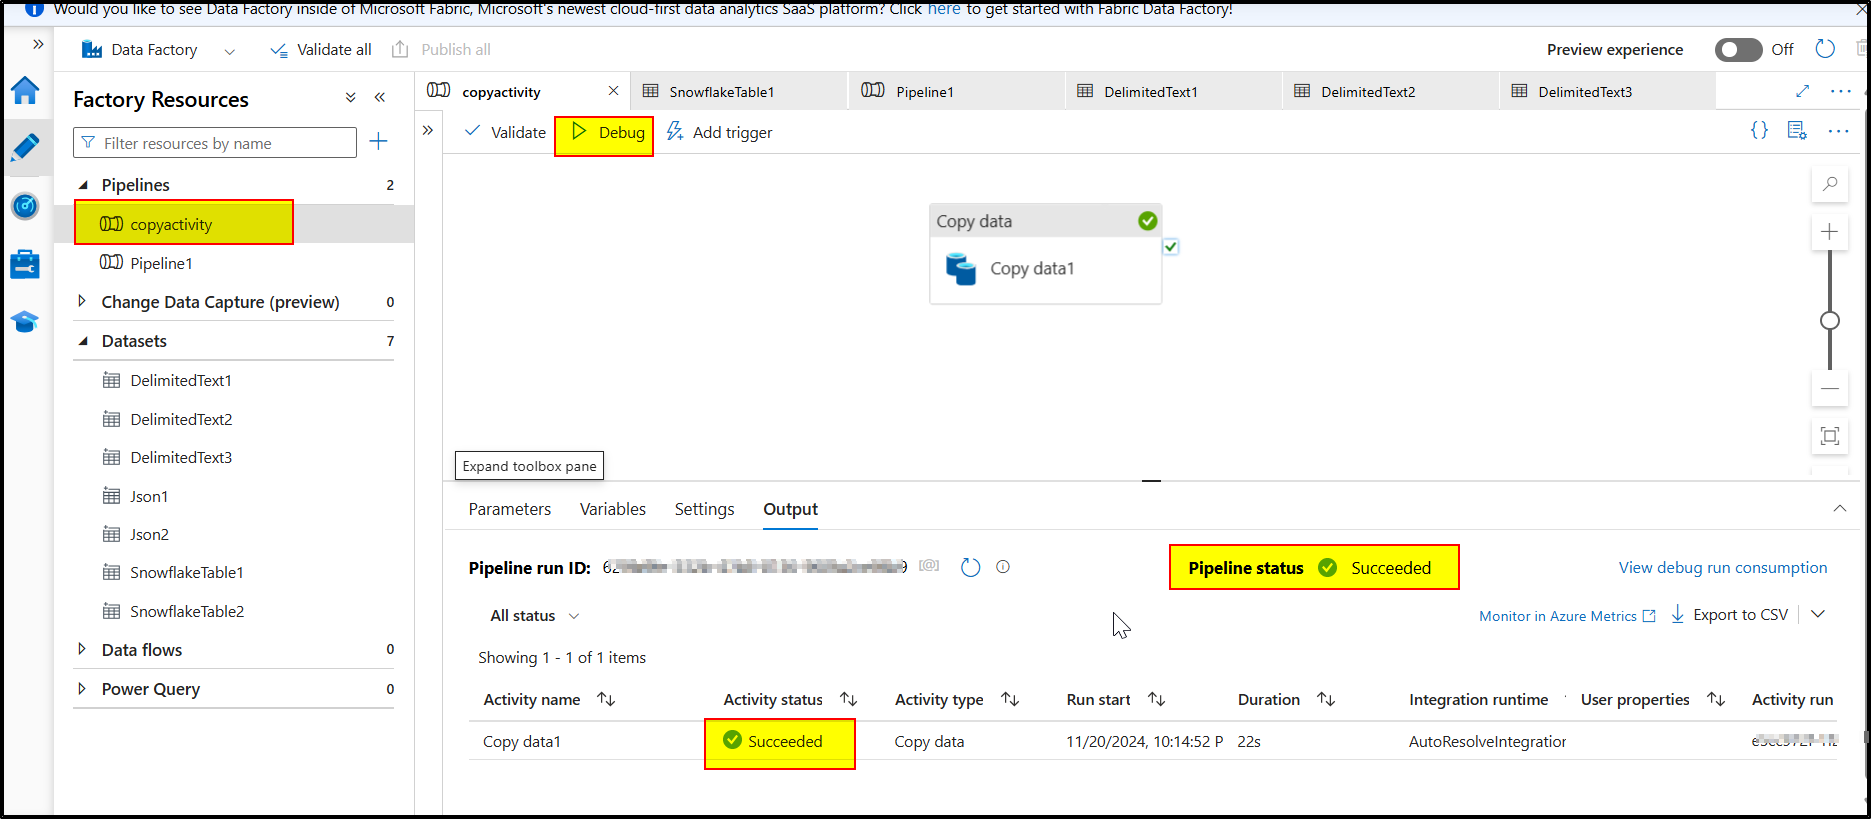Open the Variables tab
Viewport: 1871px width, 819px height.
point(613,509)
